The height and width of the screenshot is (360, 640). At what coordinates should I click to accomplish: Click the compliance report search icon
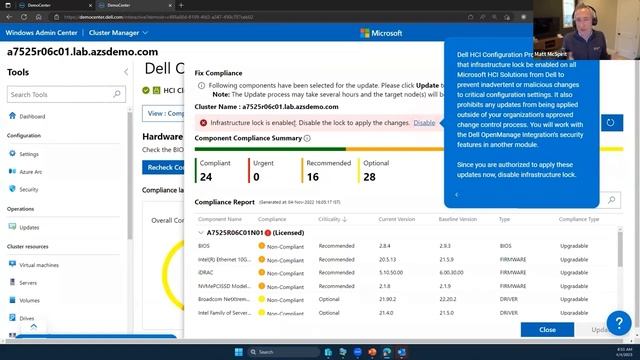(611, 200)
